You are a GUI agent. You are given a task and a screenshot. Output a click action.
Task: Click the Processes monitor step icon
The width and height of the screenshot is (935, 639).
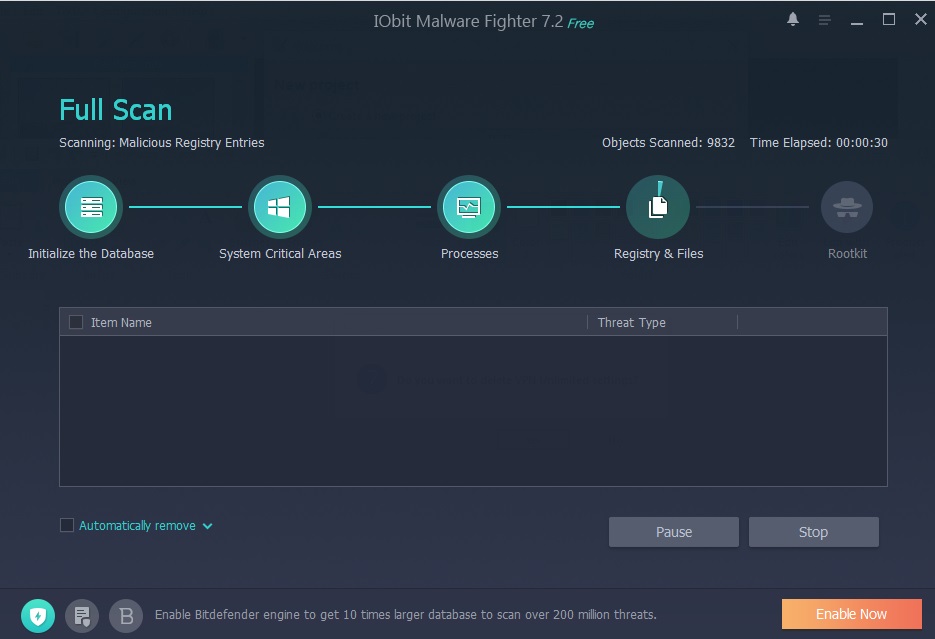pyautogui.click(x=469, y=207)
